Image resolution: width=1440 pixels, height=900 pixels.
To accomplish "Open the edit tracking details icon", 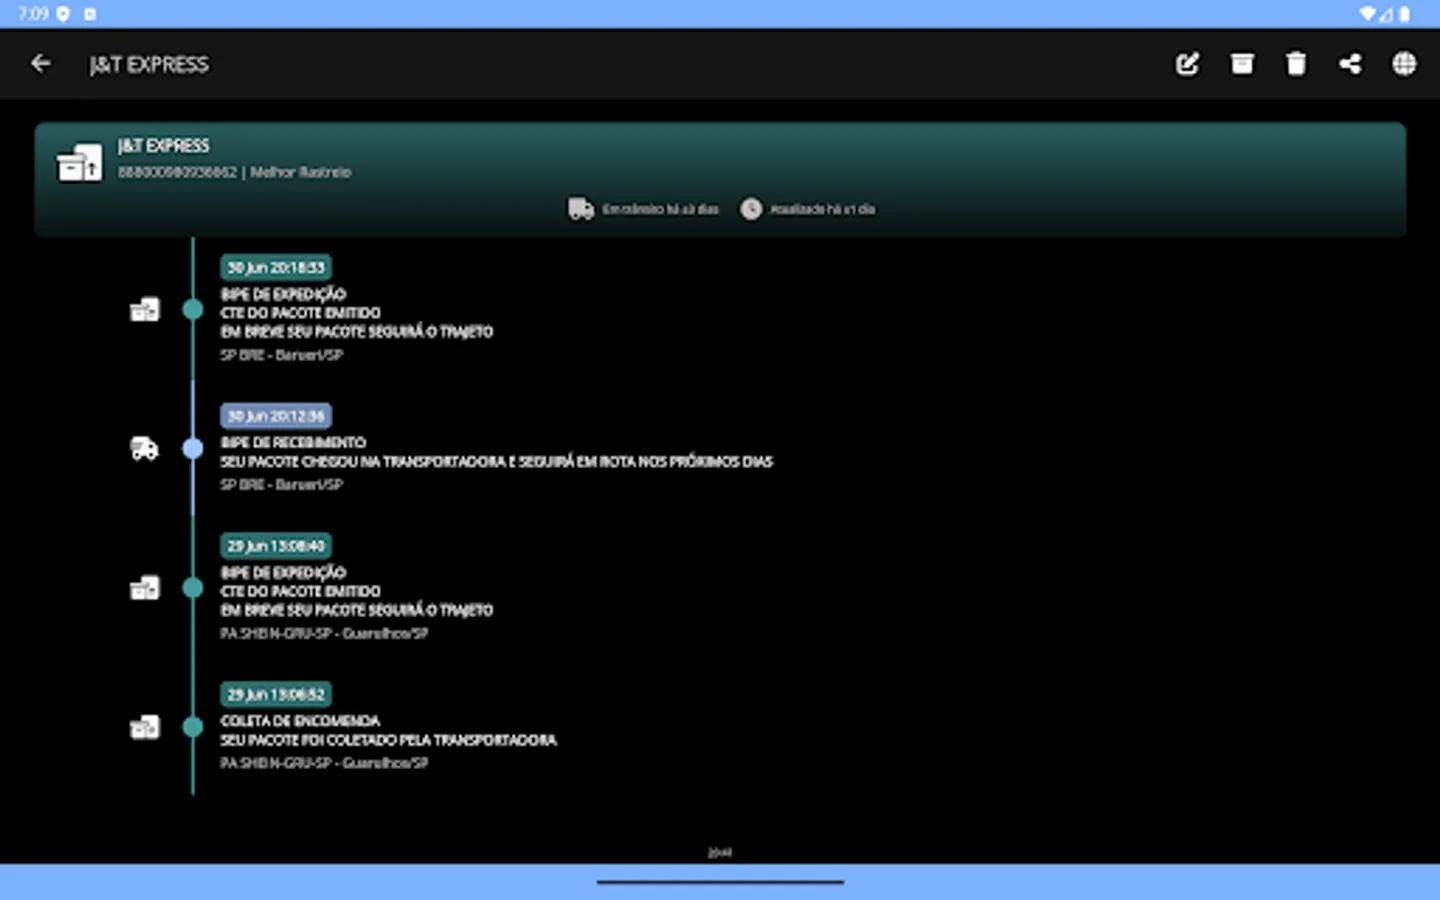I will pos(1187,64).
